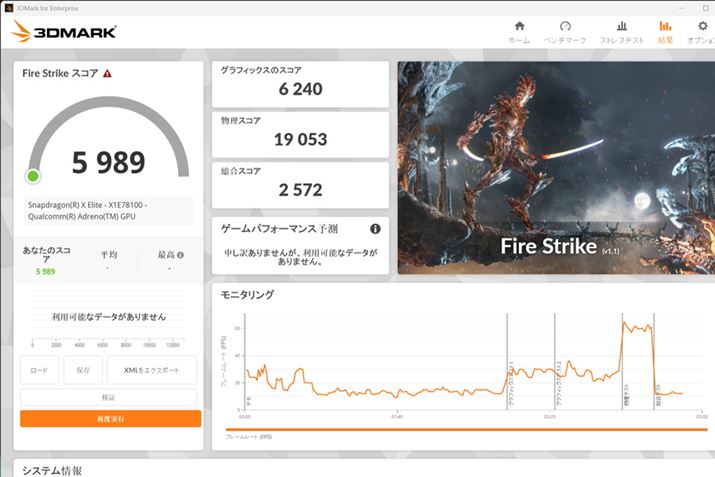Click the Validate (検証) button

pos(109,397)
